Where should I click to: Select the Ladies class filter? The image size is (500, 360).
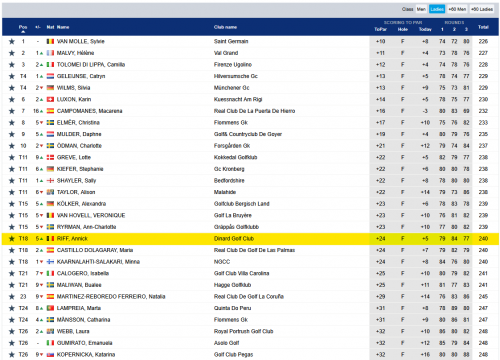[x=437, y=9]
